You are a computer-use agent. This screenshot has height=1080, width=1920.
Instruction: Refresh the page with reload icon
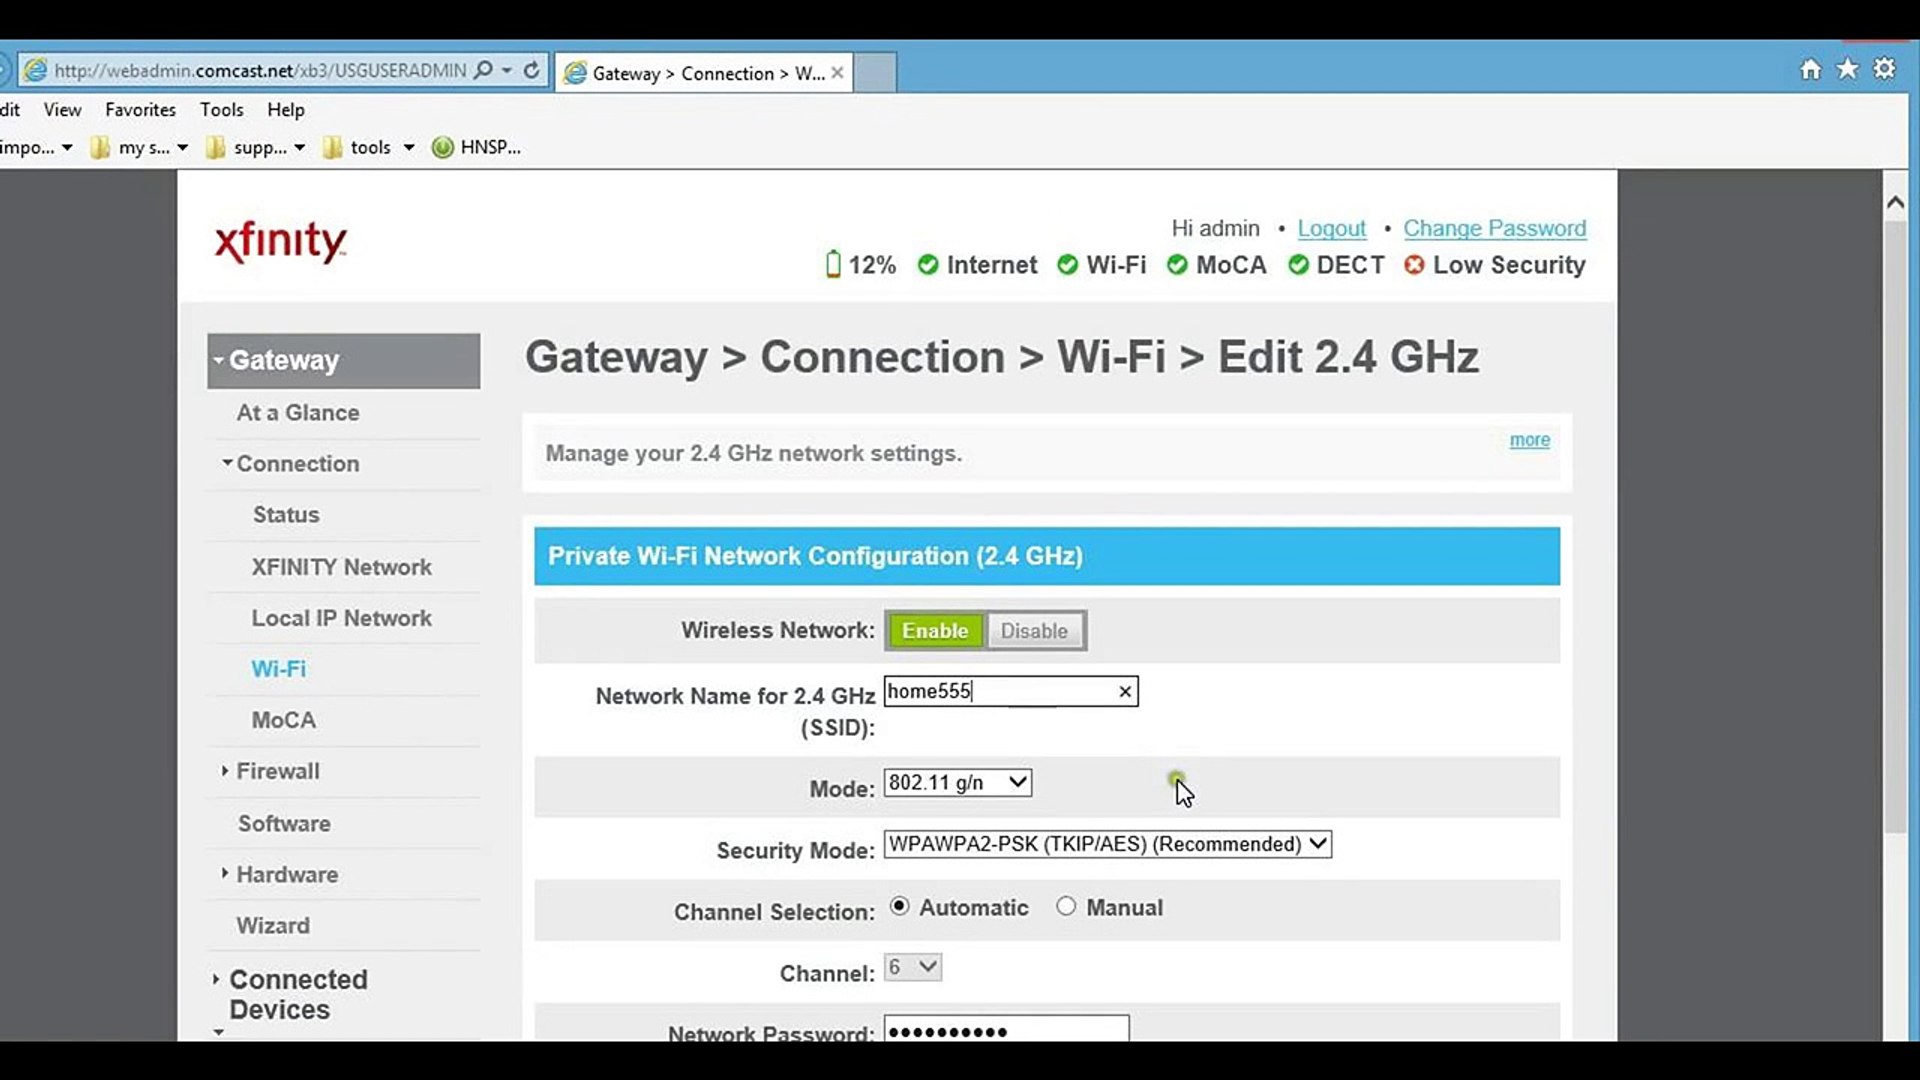click(532, 70)
